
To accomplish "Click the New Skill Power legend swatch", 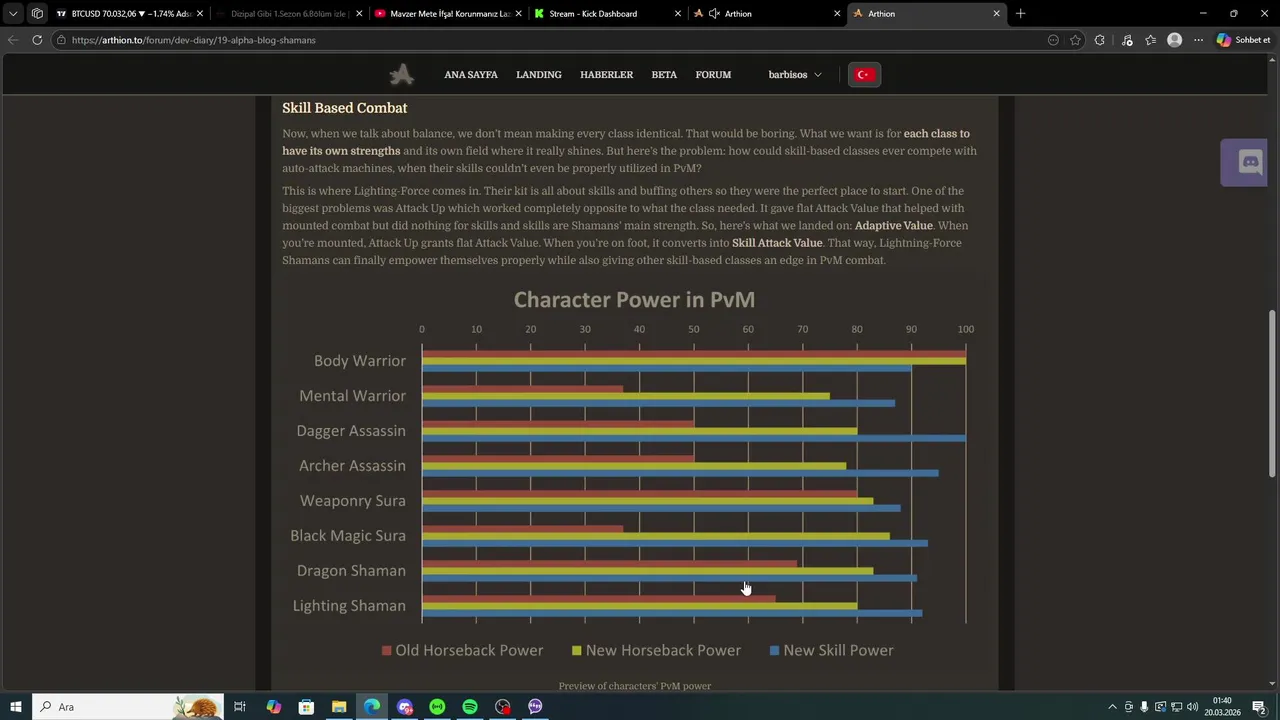I will 775,651.
